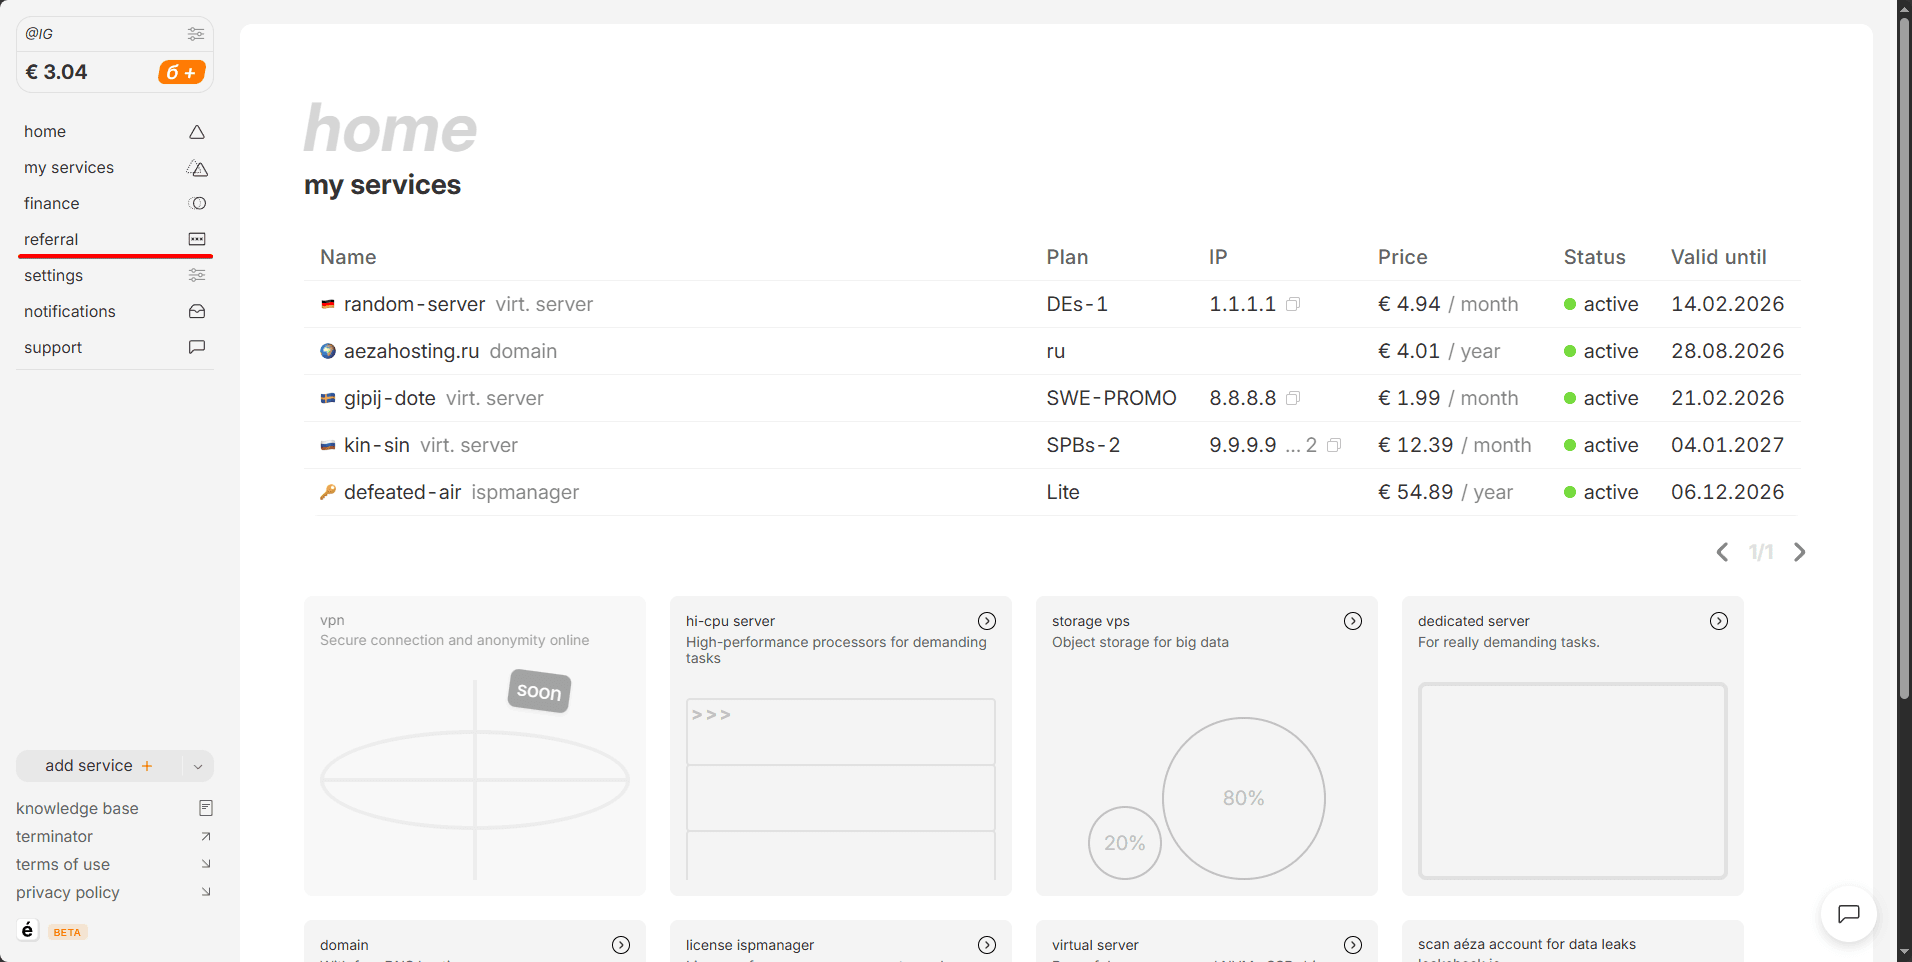Select notifications in the sidebar

[x=70, y=311]
